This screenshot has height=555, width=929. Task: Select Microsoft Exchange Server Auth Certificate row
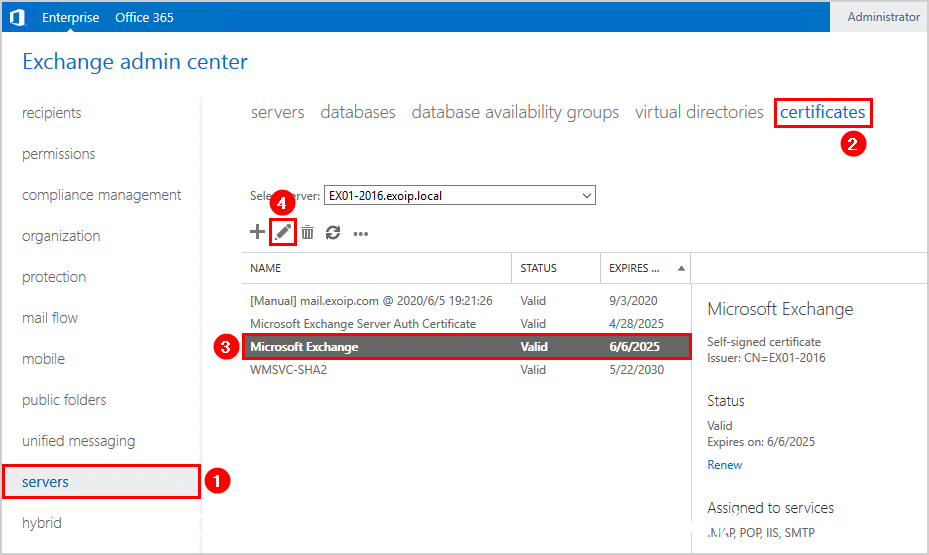[x=466, y=324]
